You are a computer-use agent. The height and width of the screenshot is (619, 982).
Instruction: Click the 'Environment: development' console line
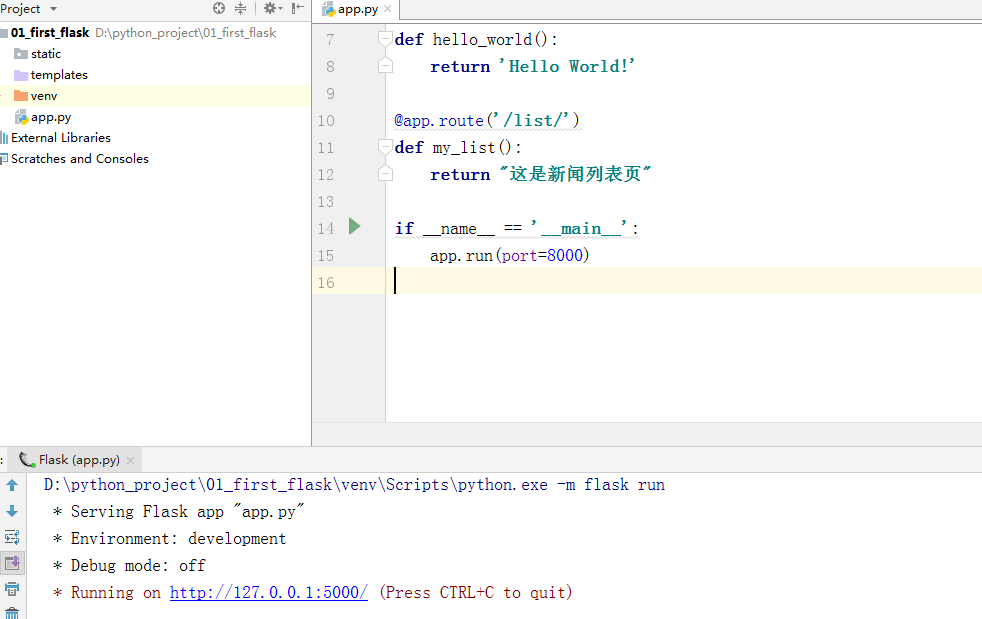(x=169, y=539)
